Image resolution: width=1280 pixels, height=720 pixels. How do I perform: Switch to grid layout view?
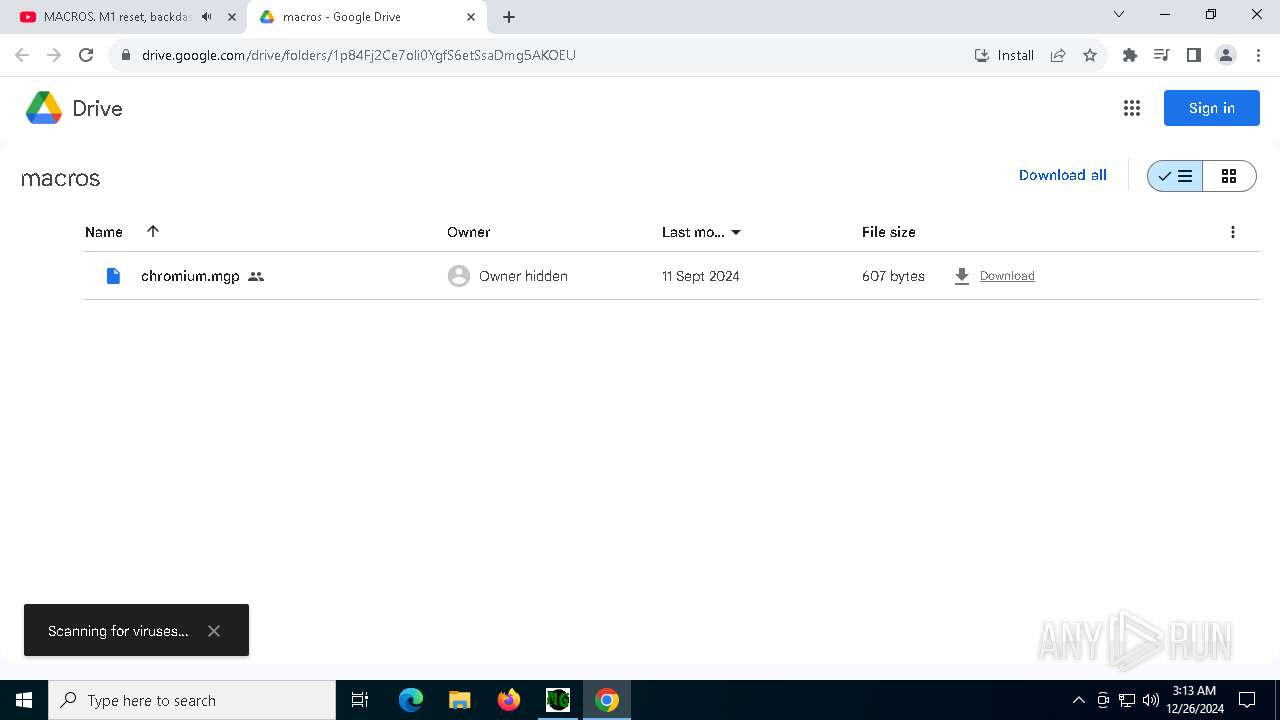[x=1229, y=176]
